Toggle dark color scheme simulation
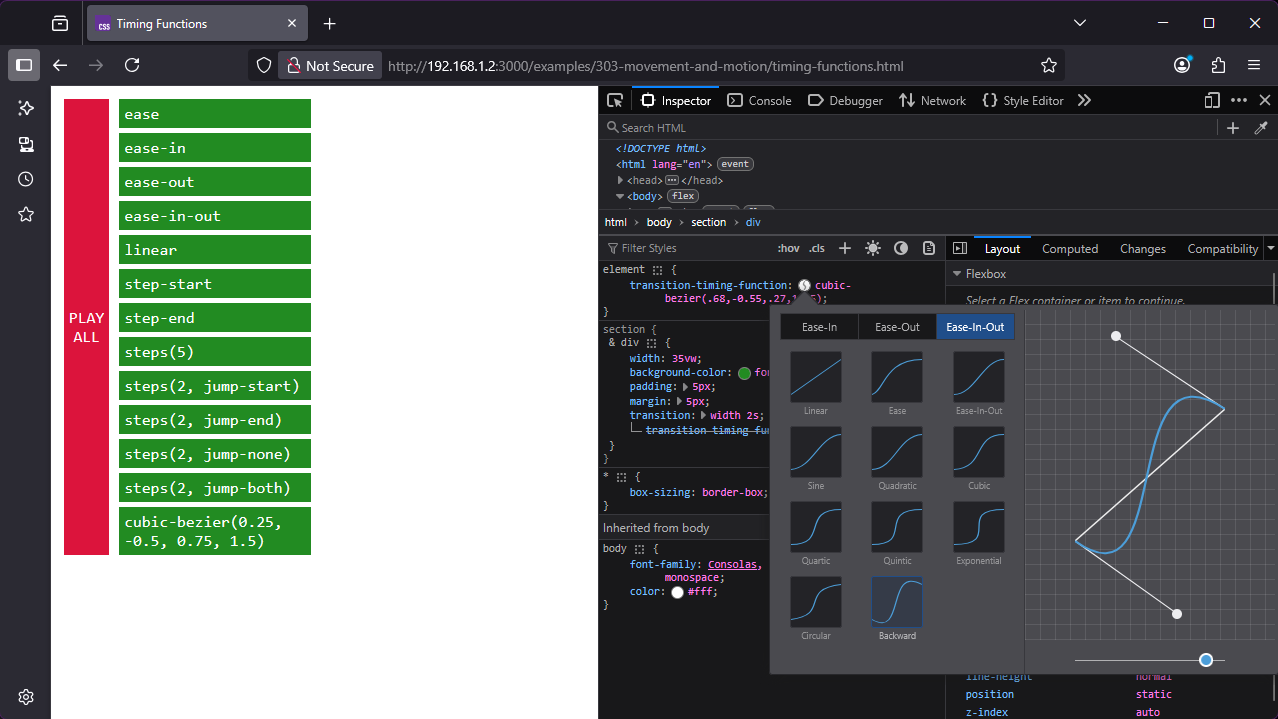 pos(901,248)
